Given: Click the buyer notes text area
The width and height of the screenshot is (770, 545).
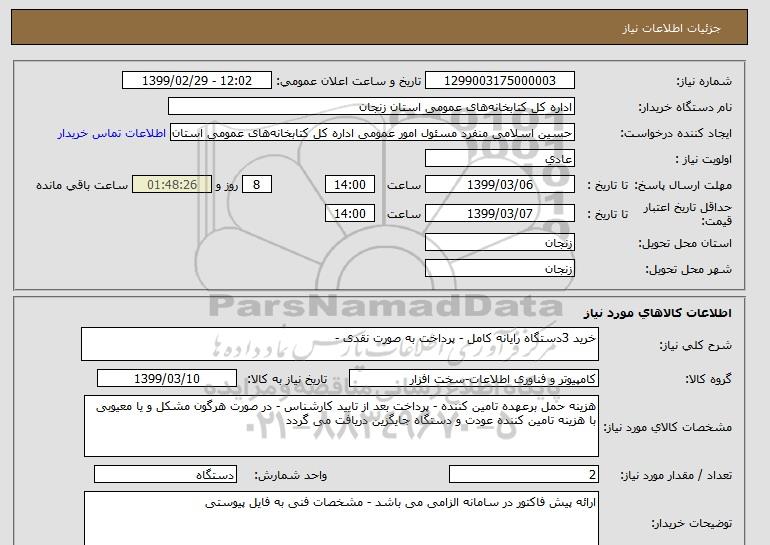Looking at the screenshot, I should click(341, 518).
